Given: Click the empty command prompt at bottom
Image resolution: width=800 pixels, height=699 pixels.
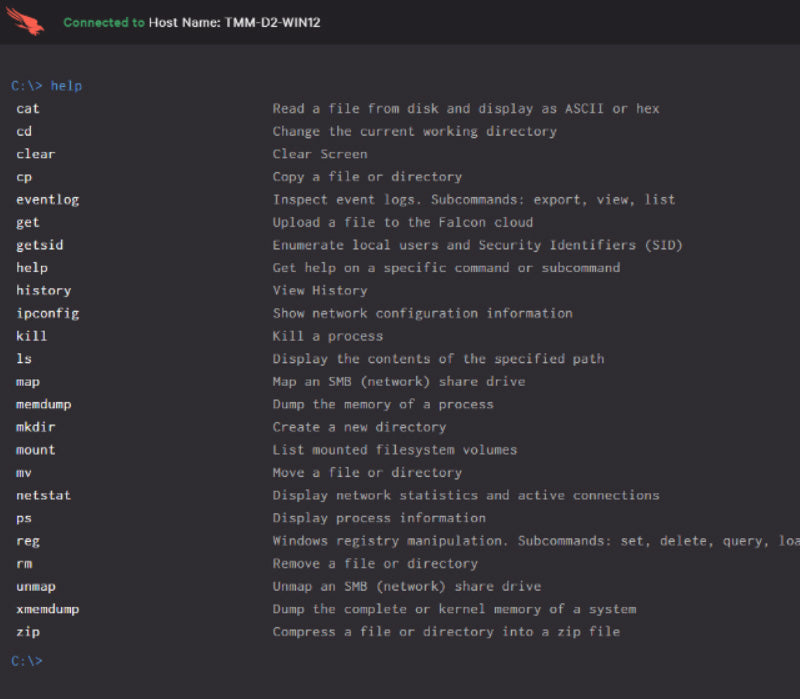Looking at the screenshot, I should click(27, 661).
